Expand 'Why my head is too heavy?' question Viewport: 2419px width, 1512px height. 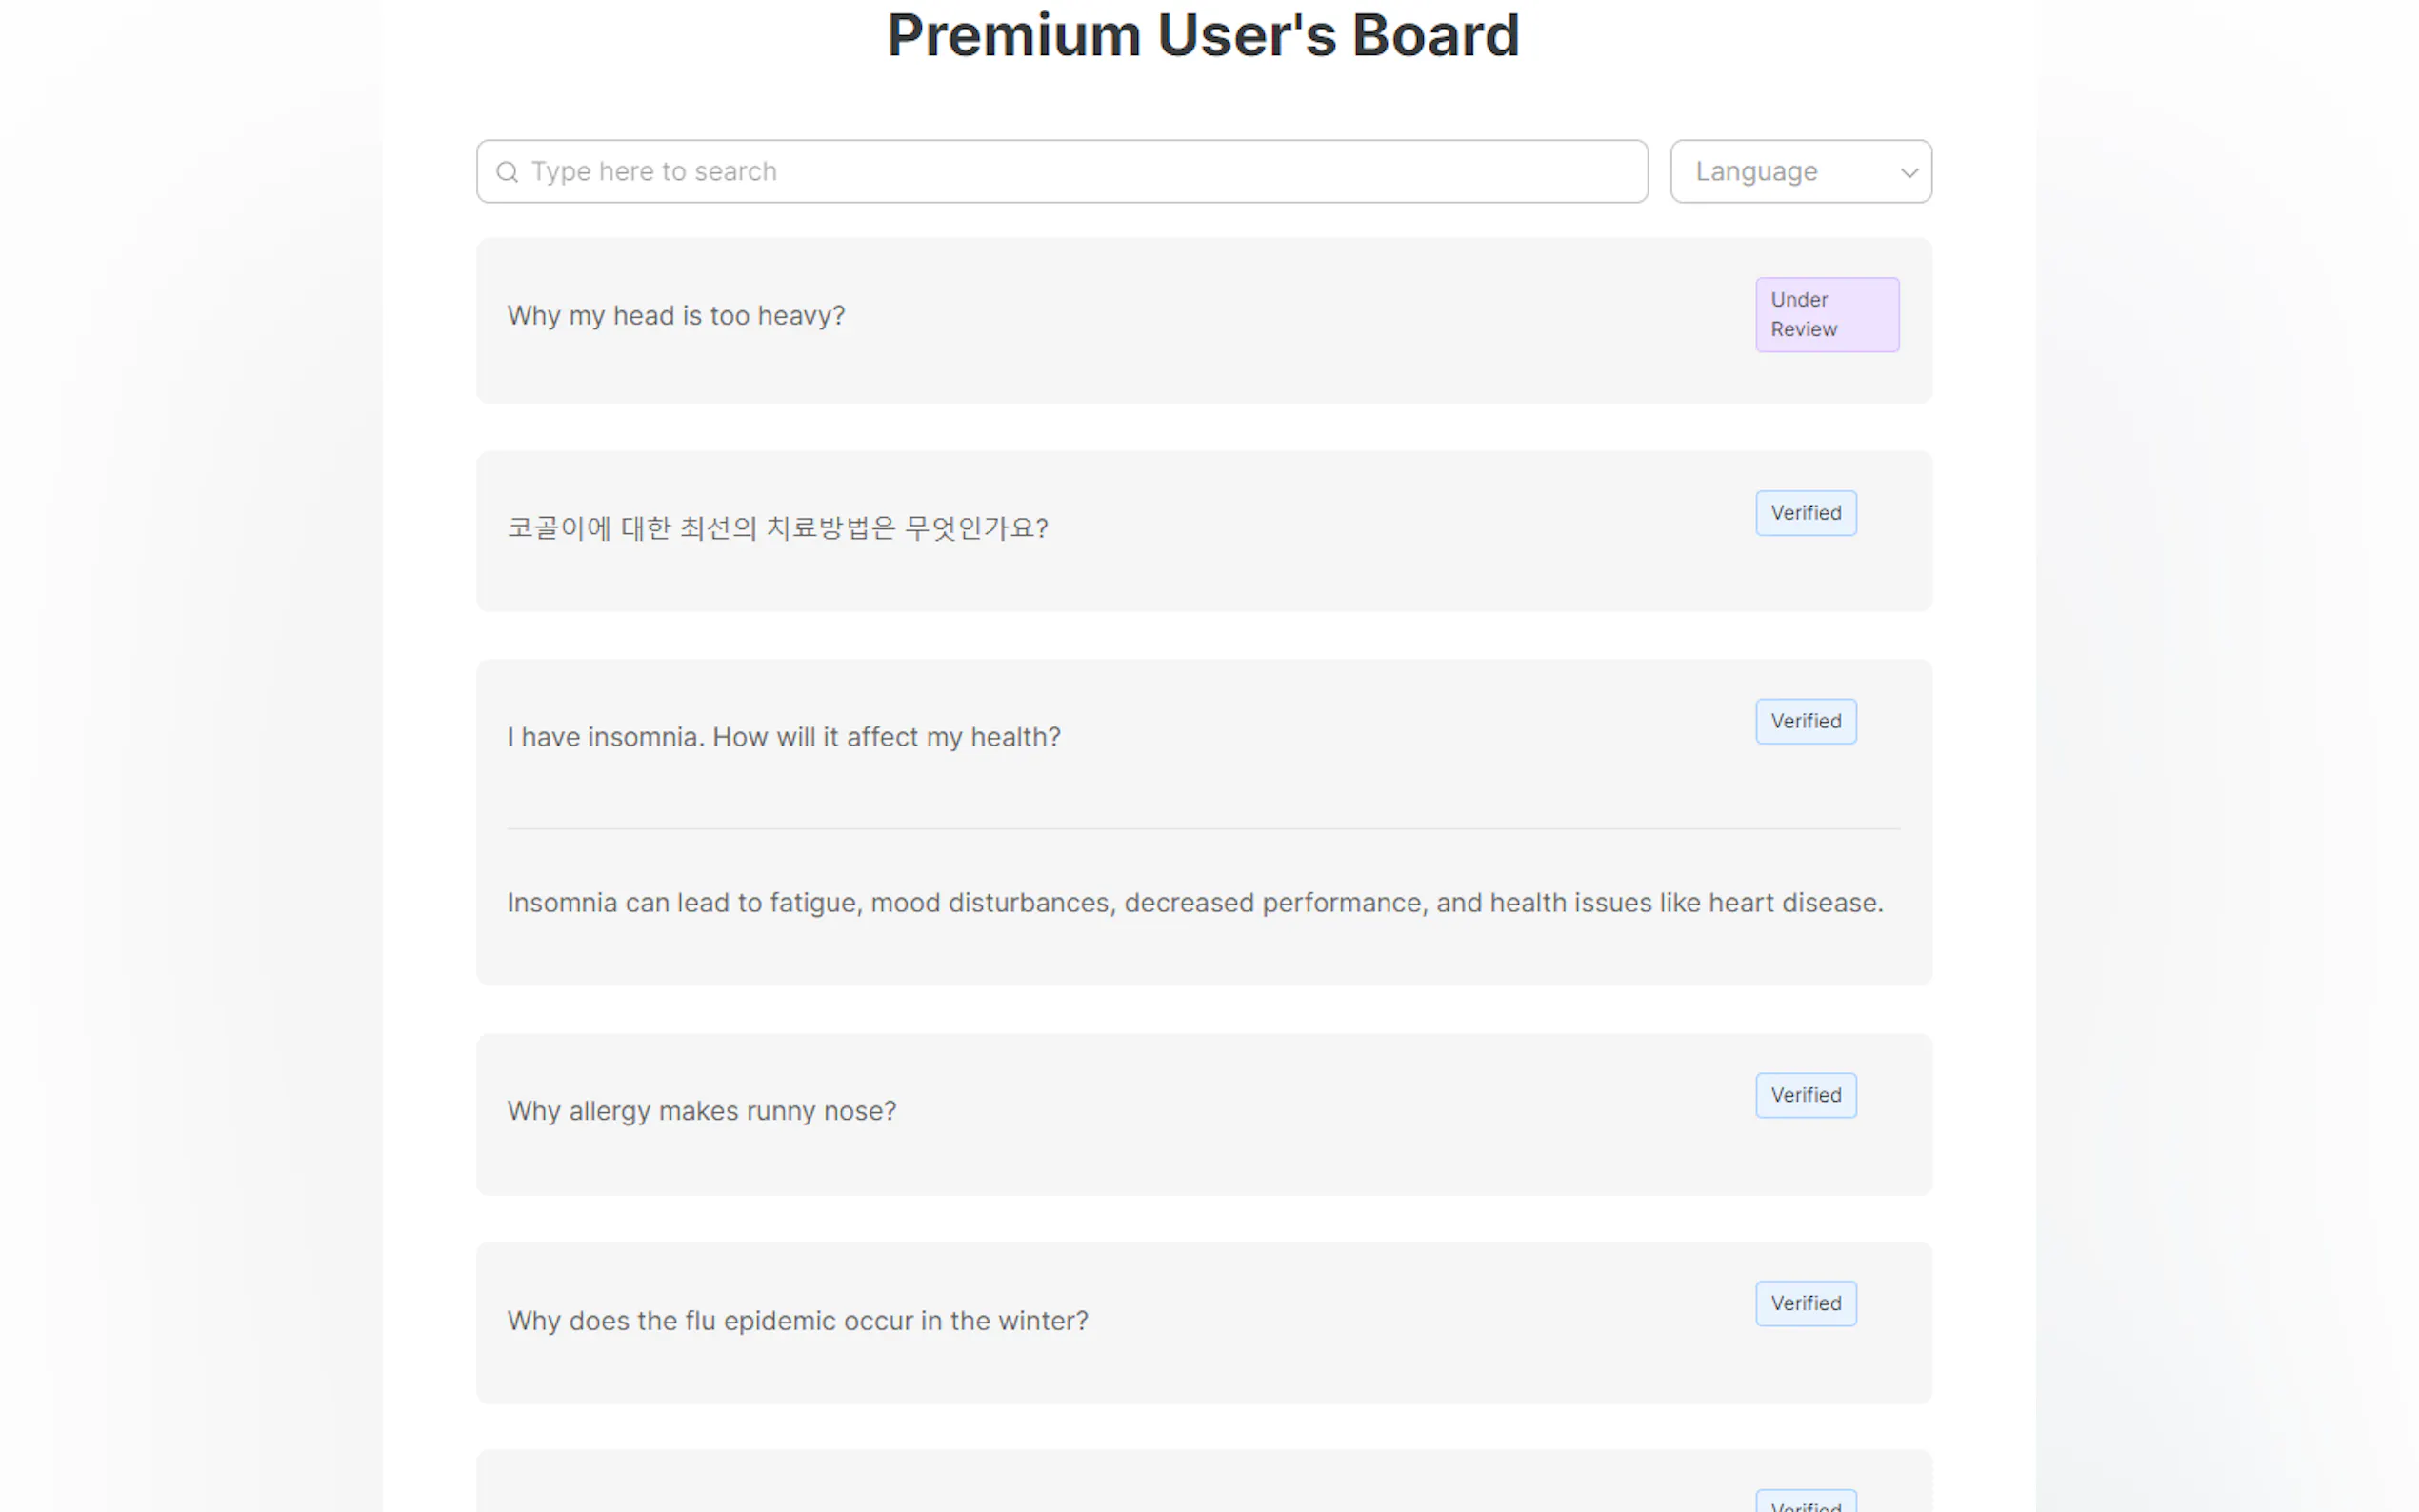tap(676, 316)
